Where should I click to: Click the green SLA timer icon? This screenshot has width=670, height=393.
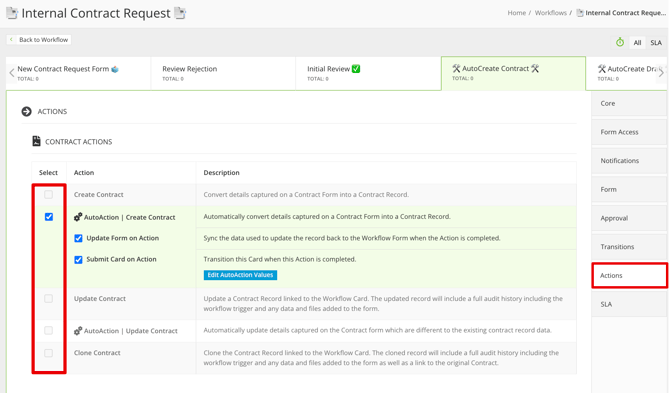tap(620, 42)
